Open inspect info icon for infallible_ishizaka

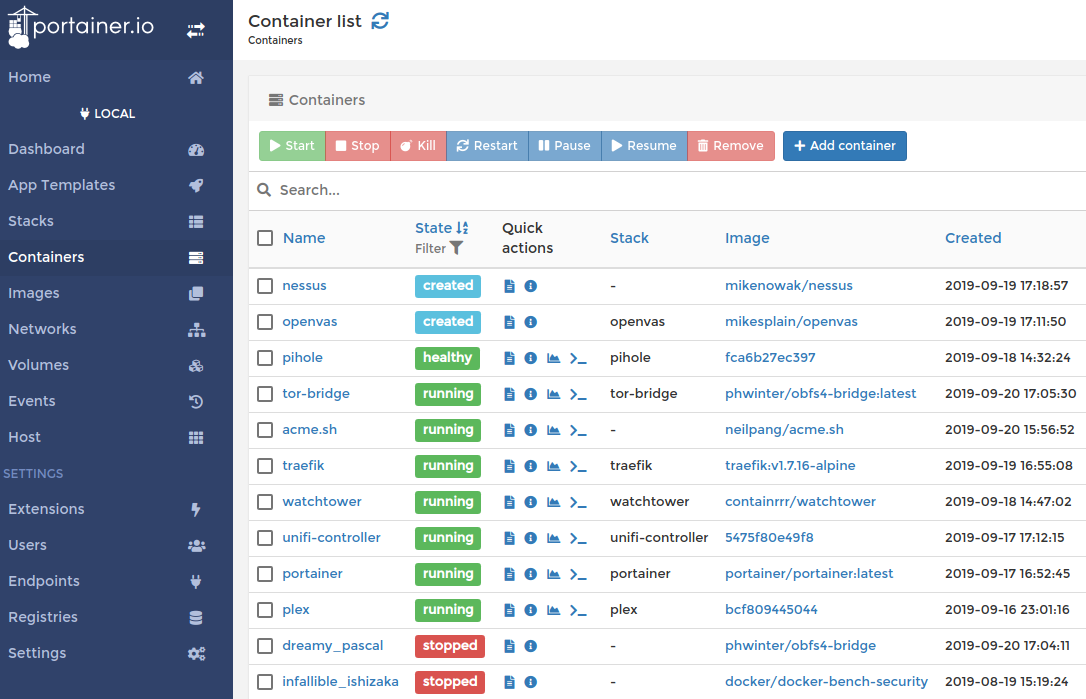(x=531, y=682)
